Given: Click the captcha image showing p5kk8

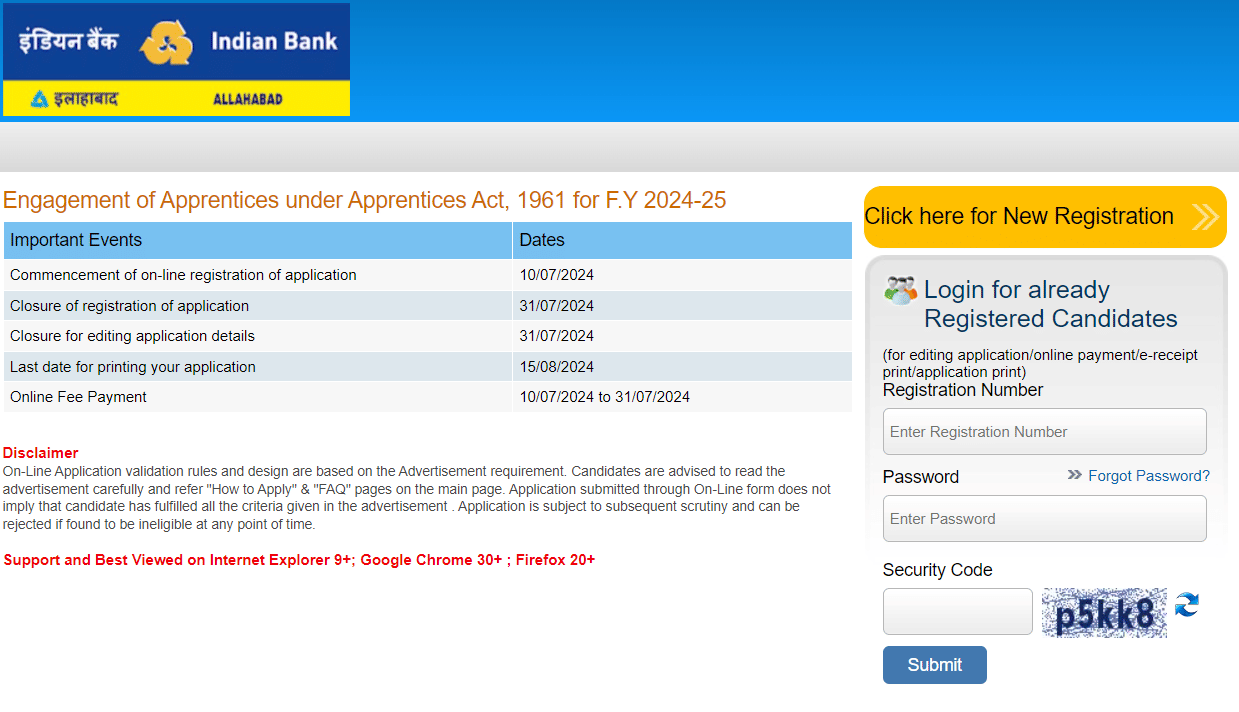Looking at the screenshot, I should coord(1104,611).
